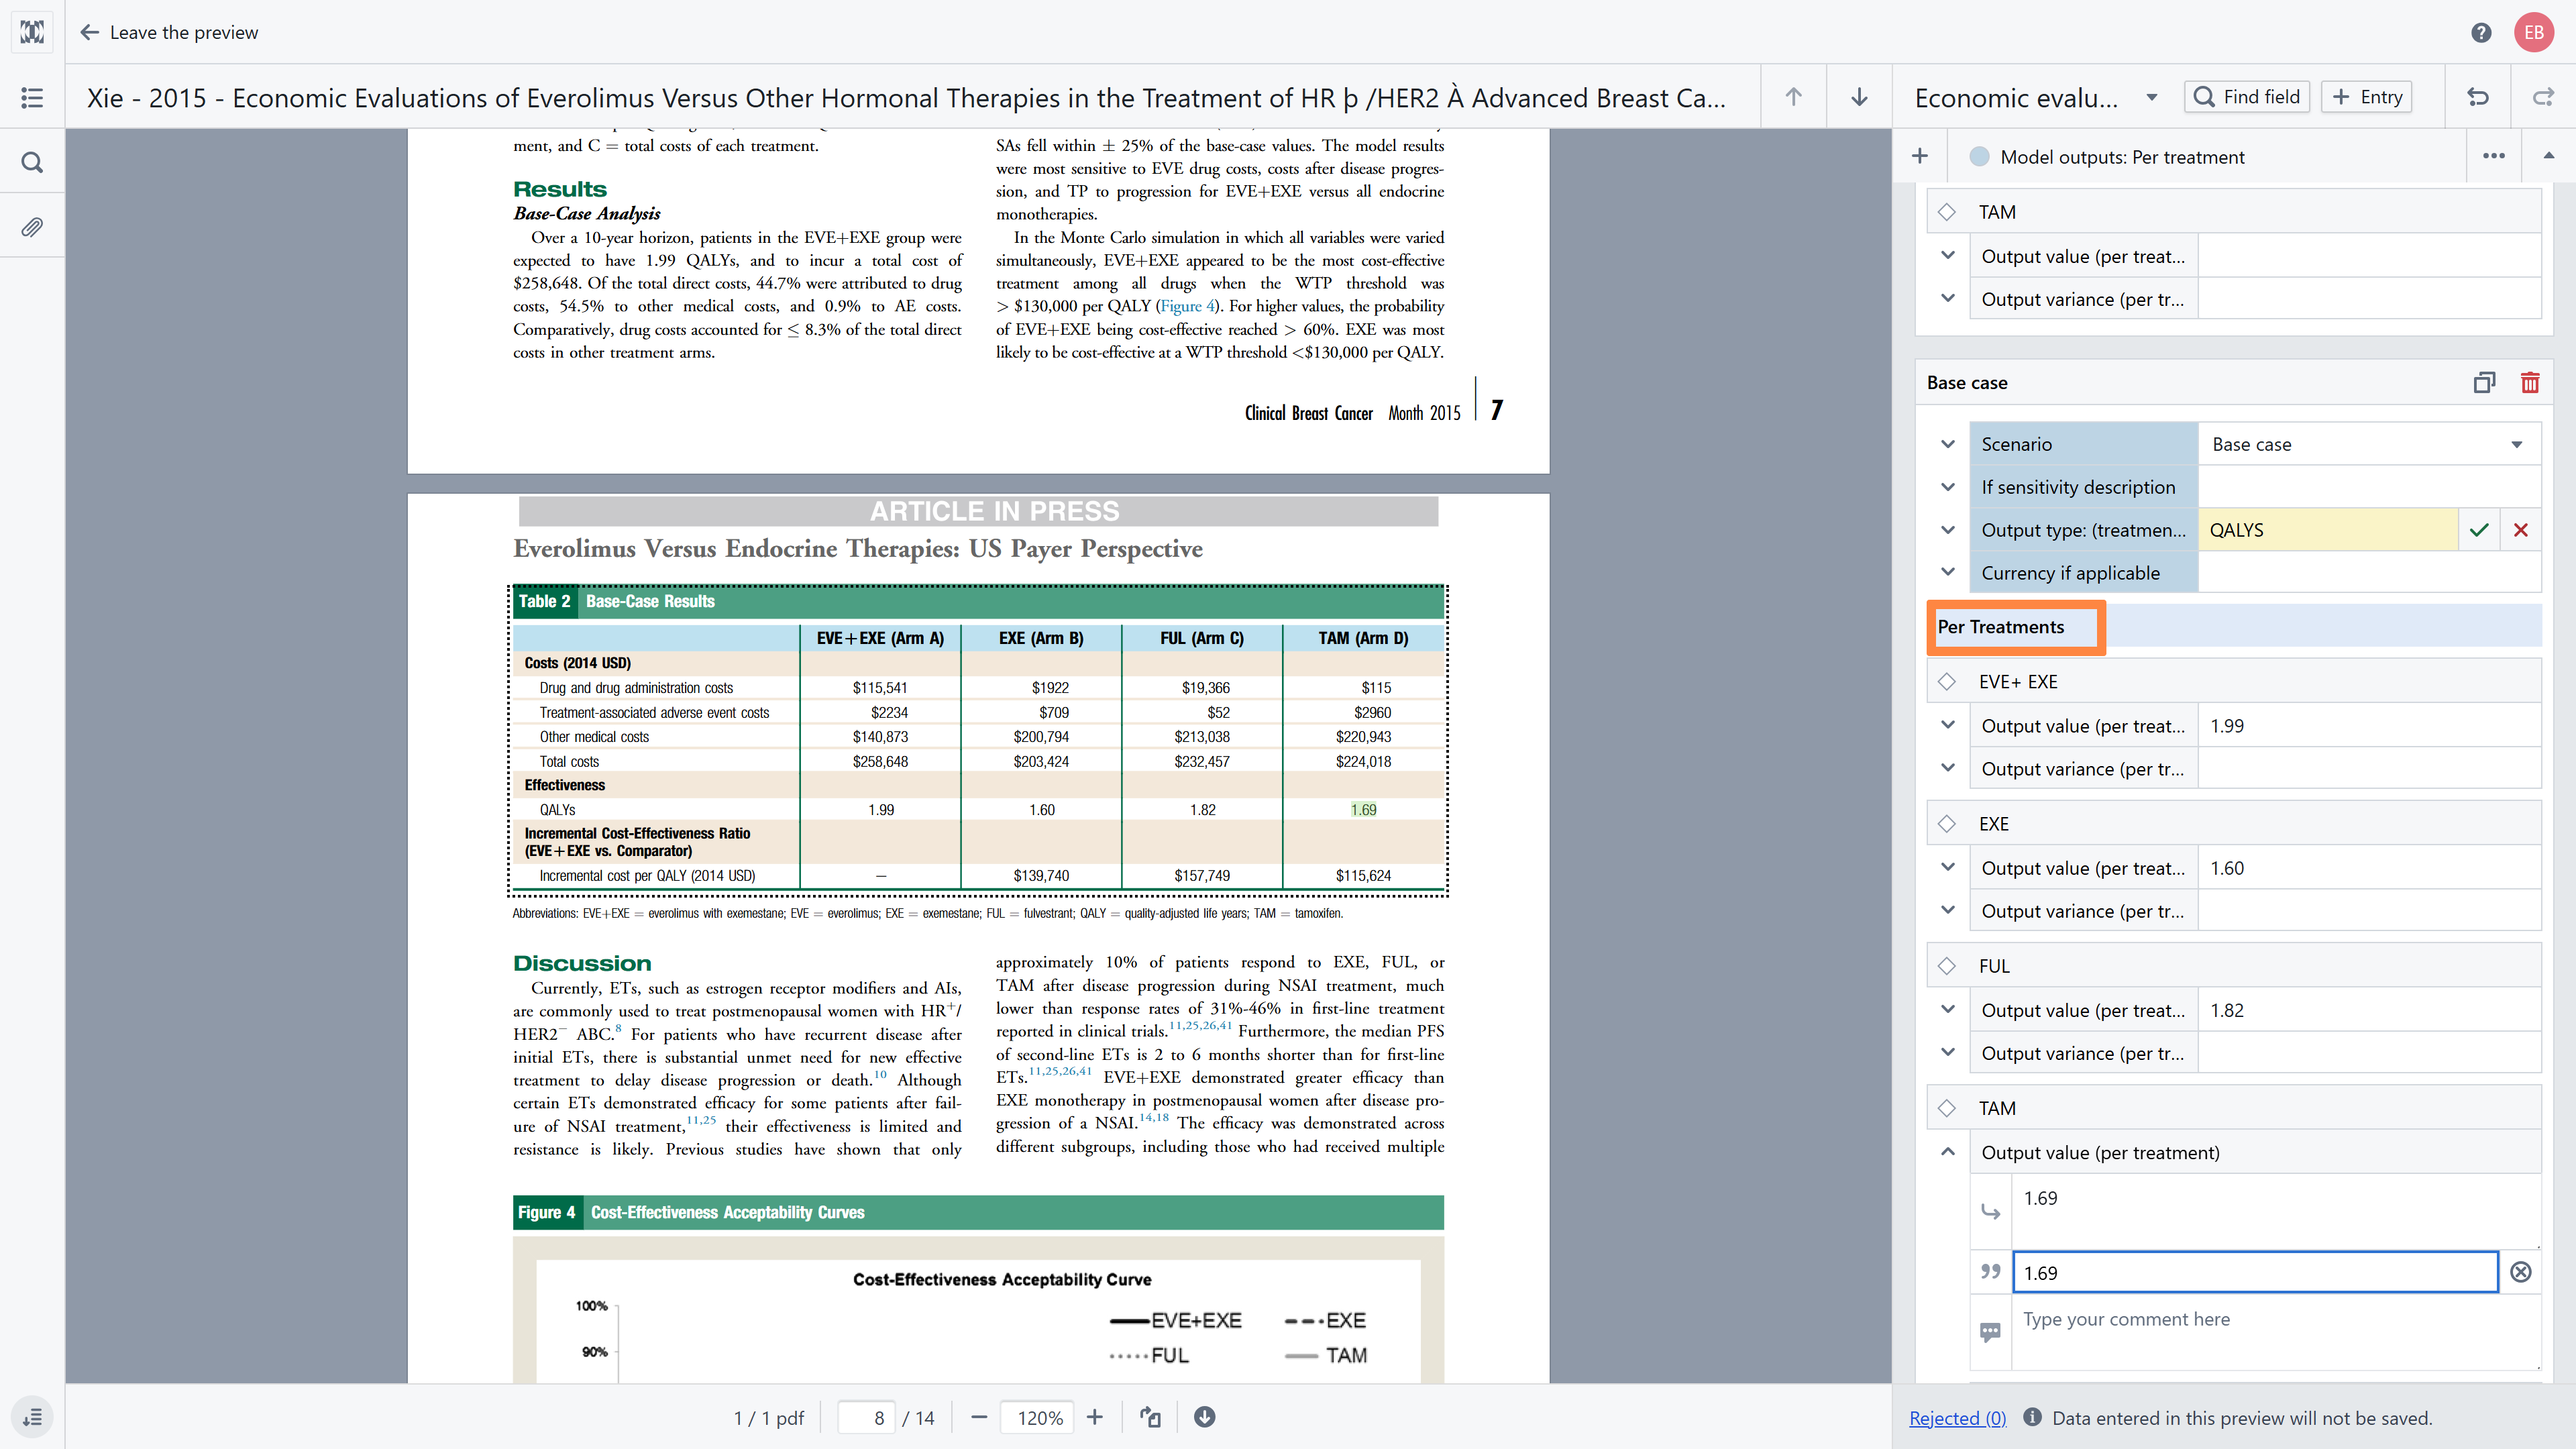Click the Find field button

pos(2246,97)
